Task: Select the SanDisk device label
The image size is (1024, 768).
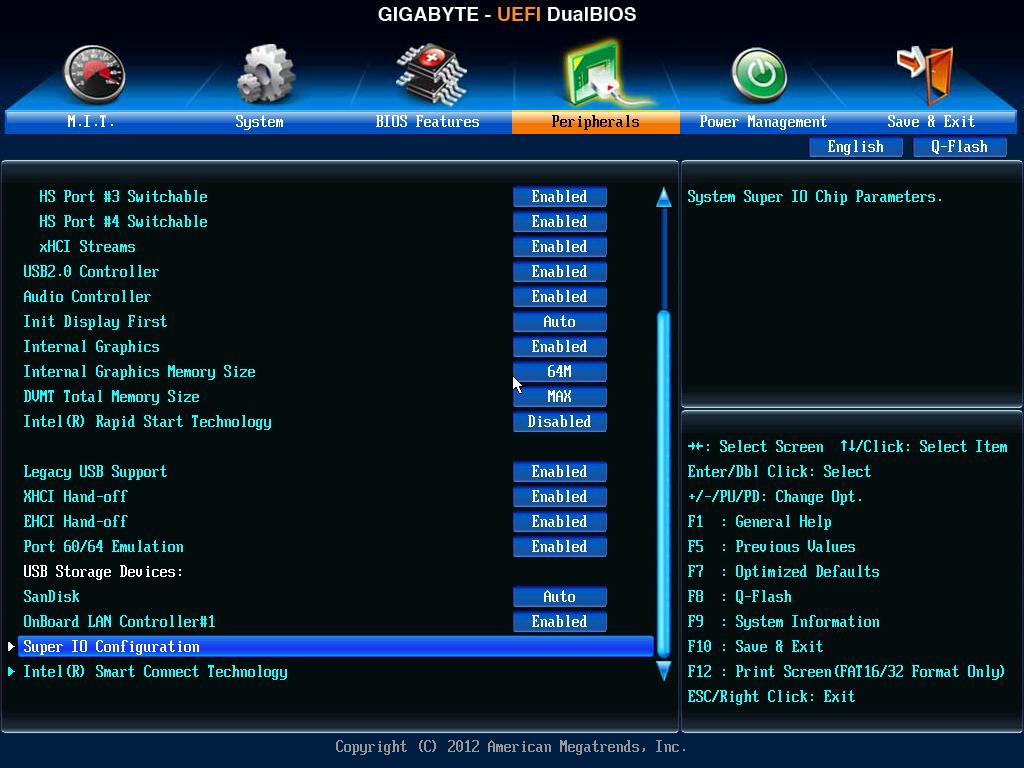Action: [x=52, y=597]
